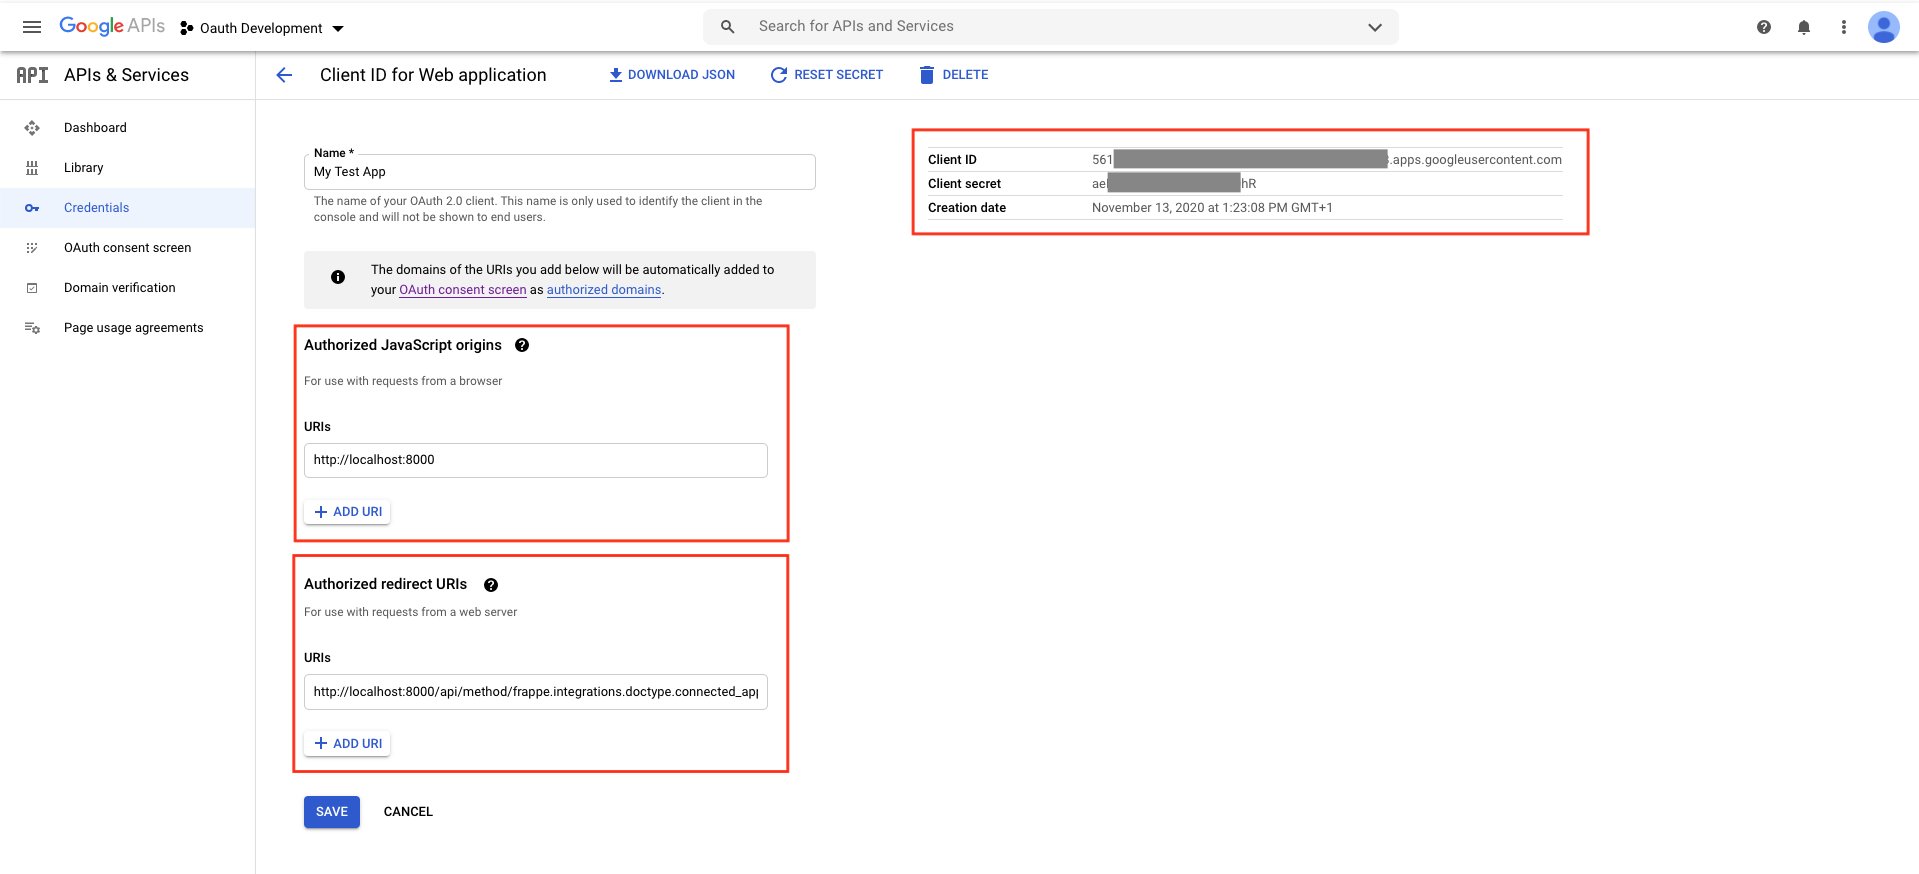Edit the redirect URI field
Screen dimensions: 1919x874
click(x=536, y=692)
